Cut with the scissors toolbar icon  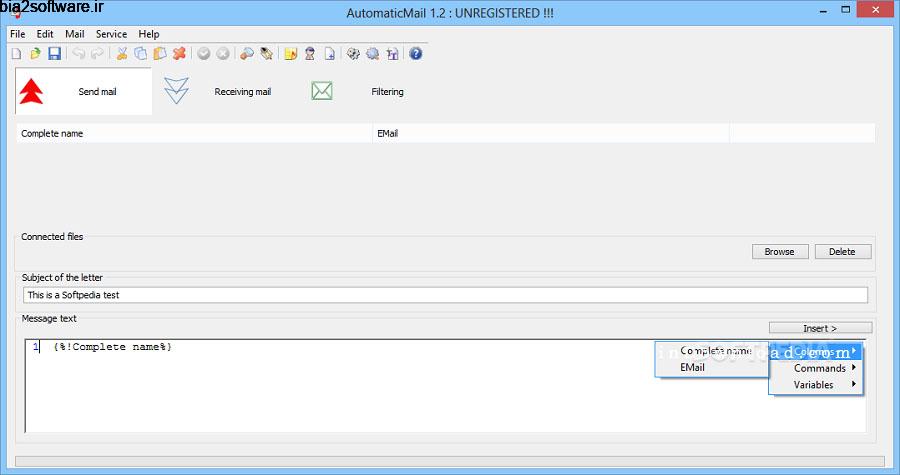tap(122, 54)
